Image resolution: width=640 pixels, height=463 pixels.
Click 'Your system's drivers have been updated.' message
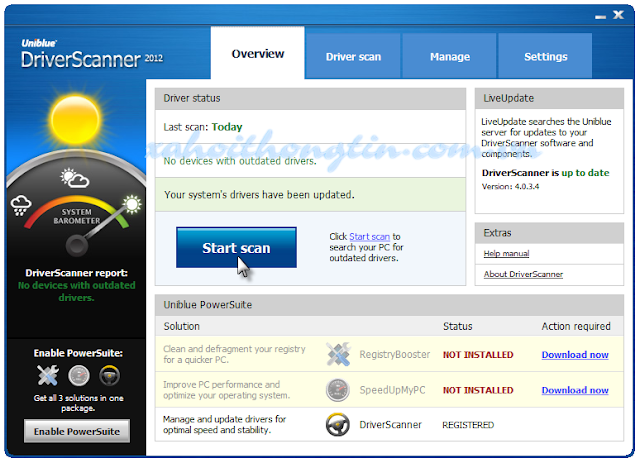259,195
